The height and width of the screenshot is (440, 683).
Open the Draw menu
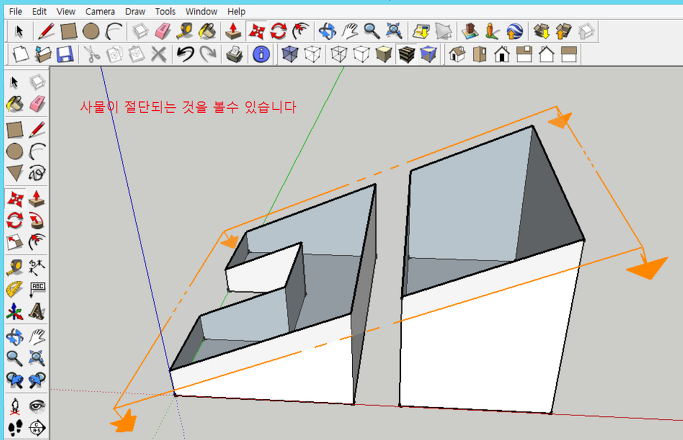pyautogui.click(x=135, y=11)
